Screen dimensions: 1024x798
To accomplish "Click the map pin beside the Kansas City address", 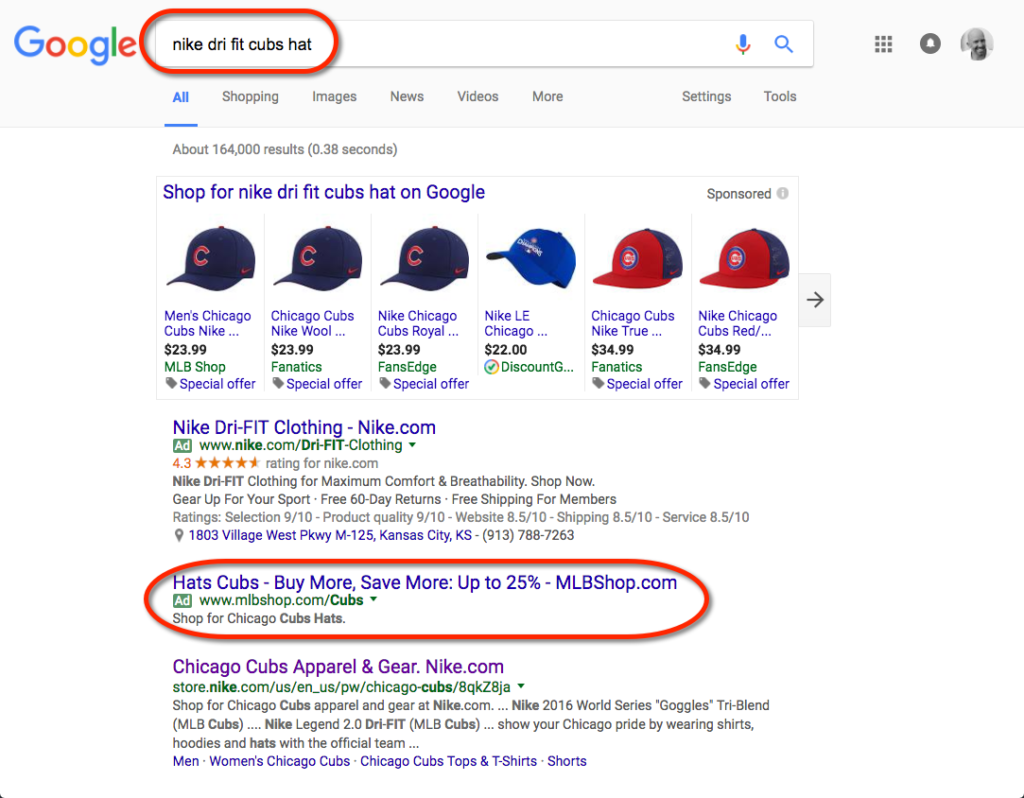I will [178, 535].
